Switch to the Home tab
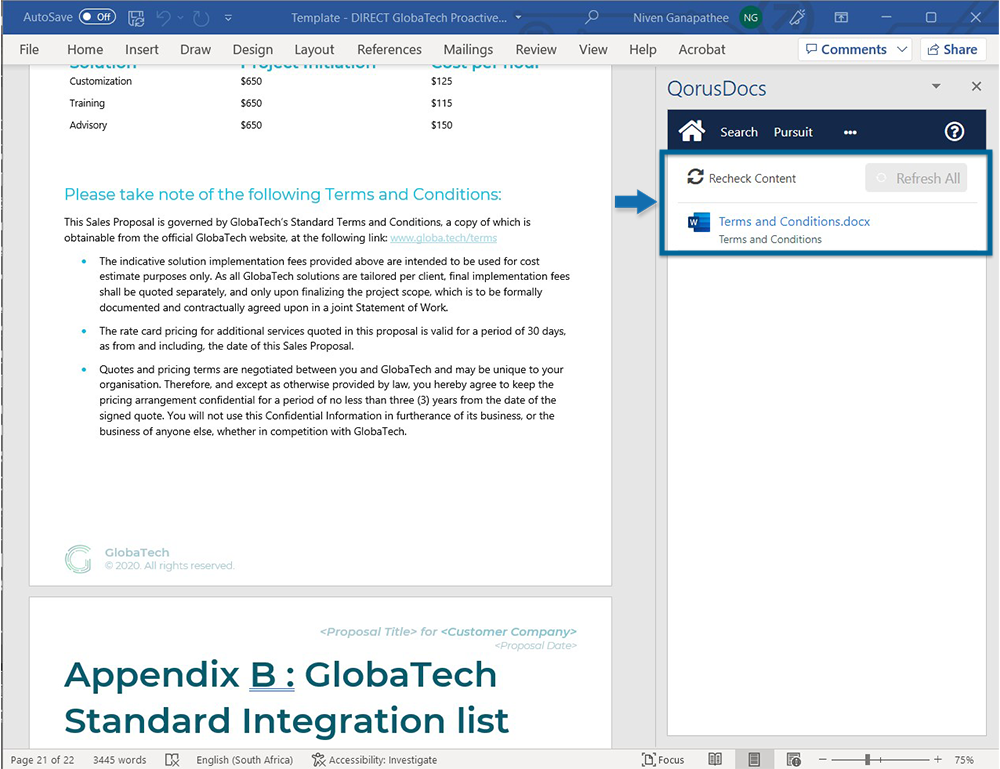 [85, 50]
